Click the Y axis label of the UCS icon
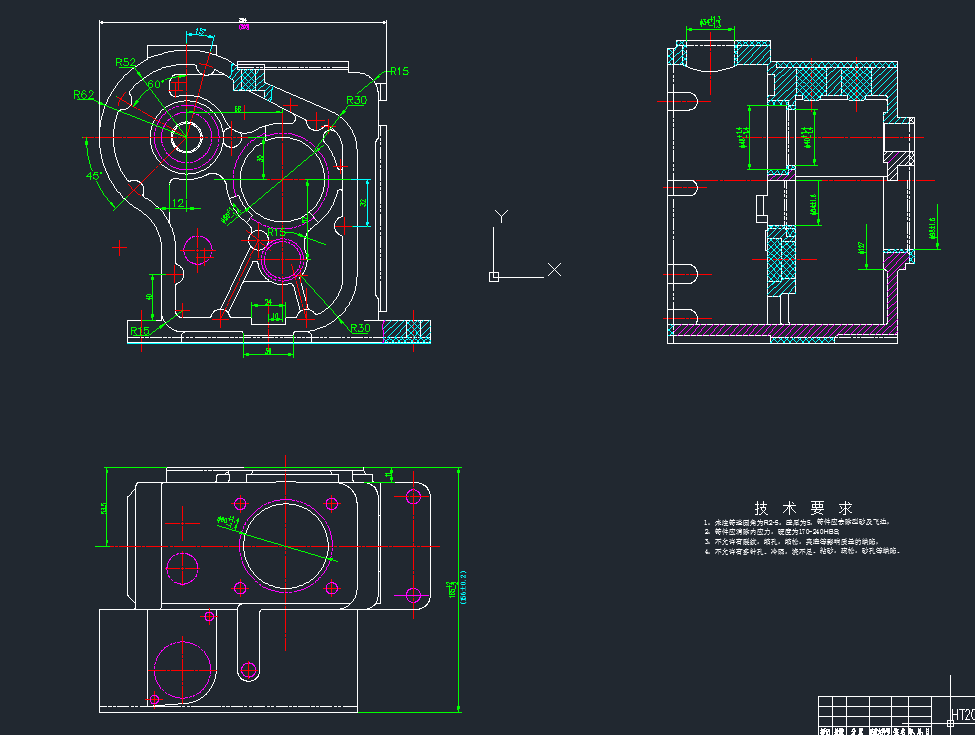This screenshot has width=975, height=735. coord(501,216)
